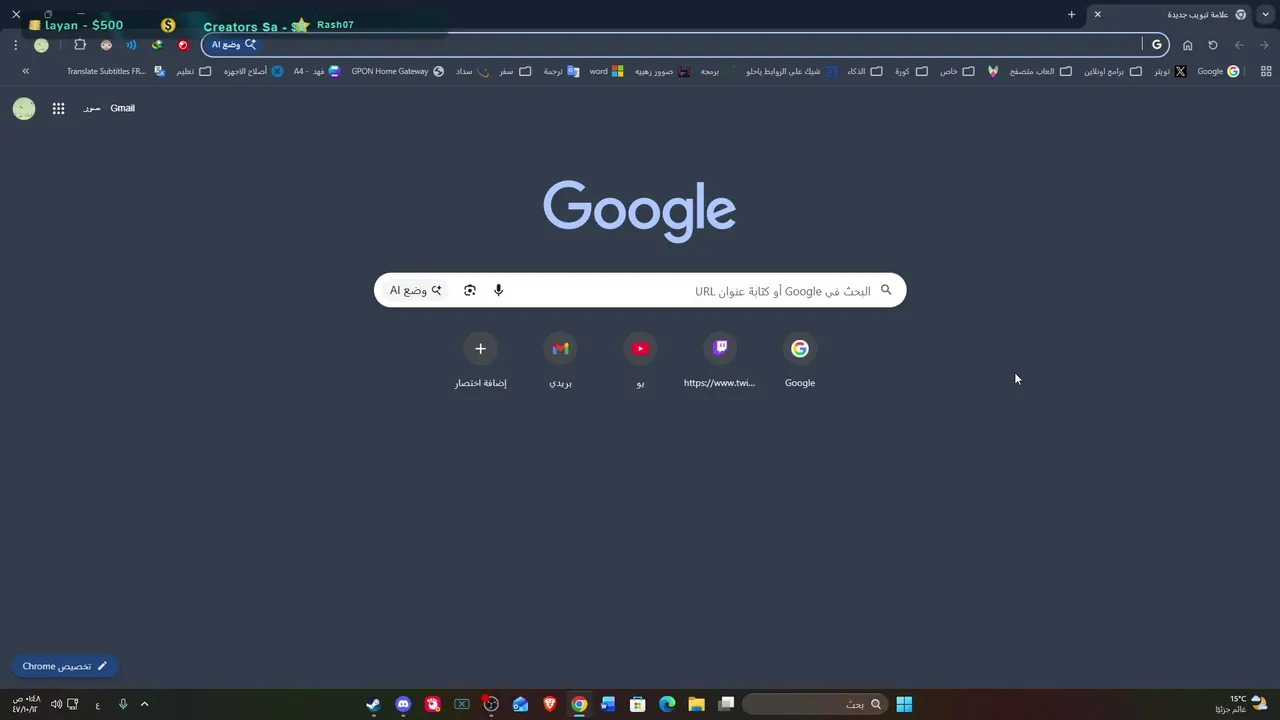The image size is (1280, 720).
Task: Open Google Lens image search icon
Action: pyautogui.click(x=470, y=291)
